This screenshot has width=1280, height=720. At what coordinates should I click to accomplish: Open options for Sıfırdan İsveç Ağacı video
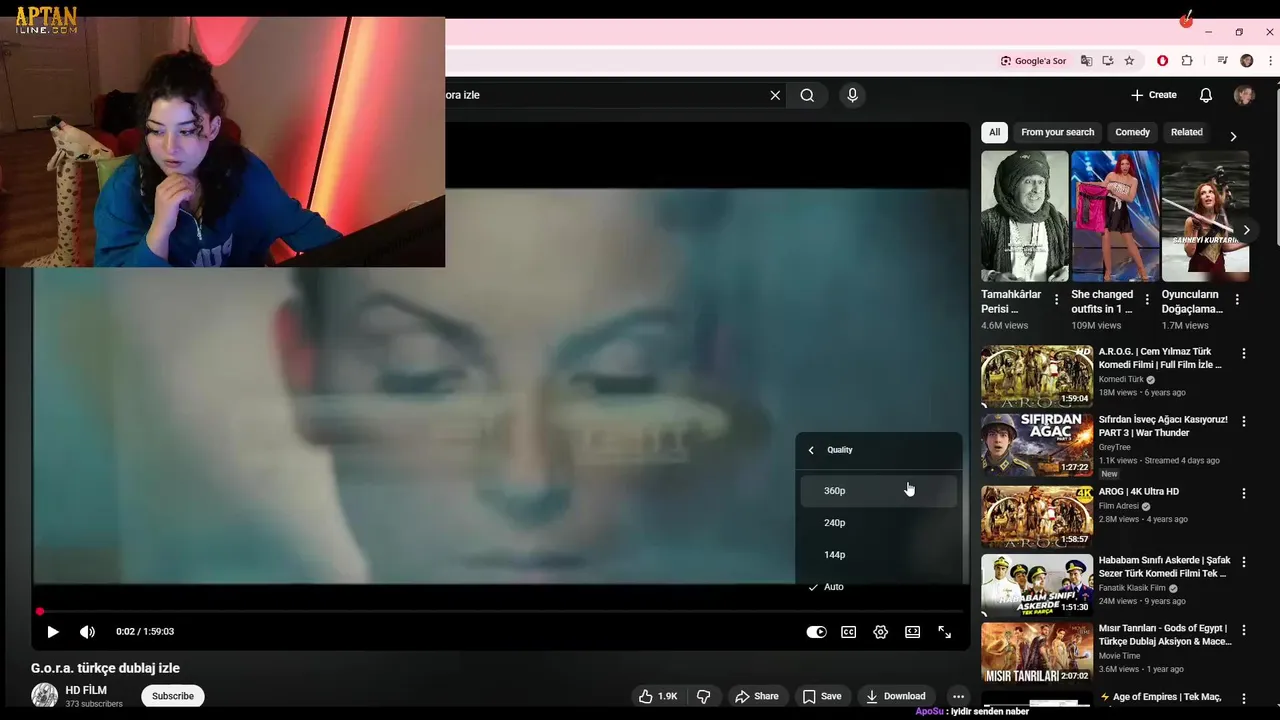1244,422
